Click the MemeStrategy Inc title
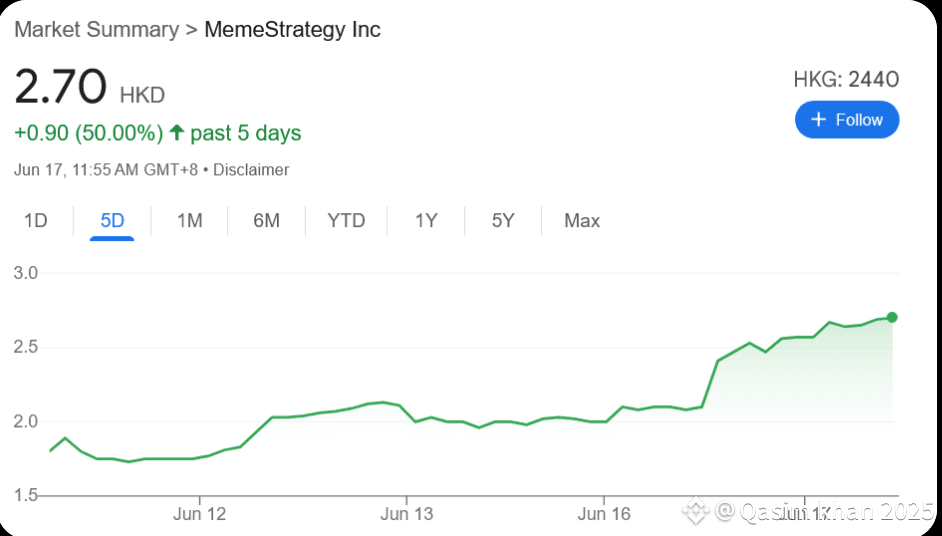 pos(292,30)
